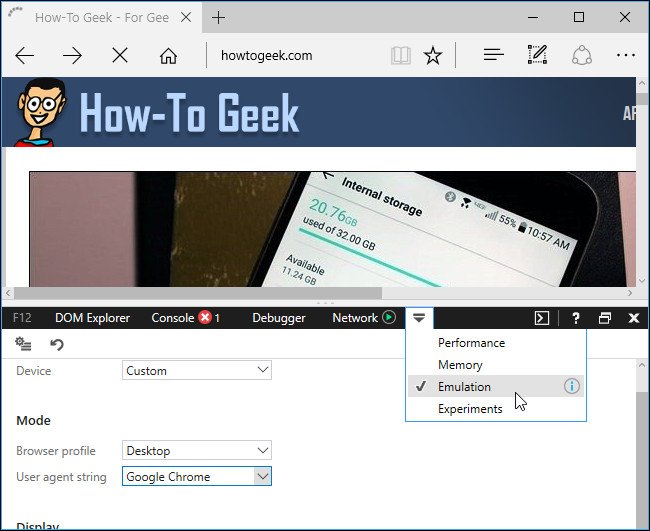
Task: Select the How-To Geek browser tab
Action: [102, 17]
